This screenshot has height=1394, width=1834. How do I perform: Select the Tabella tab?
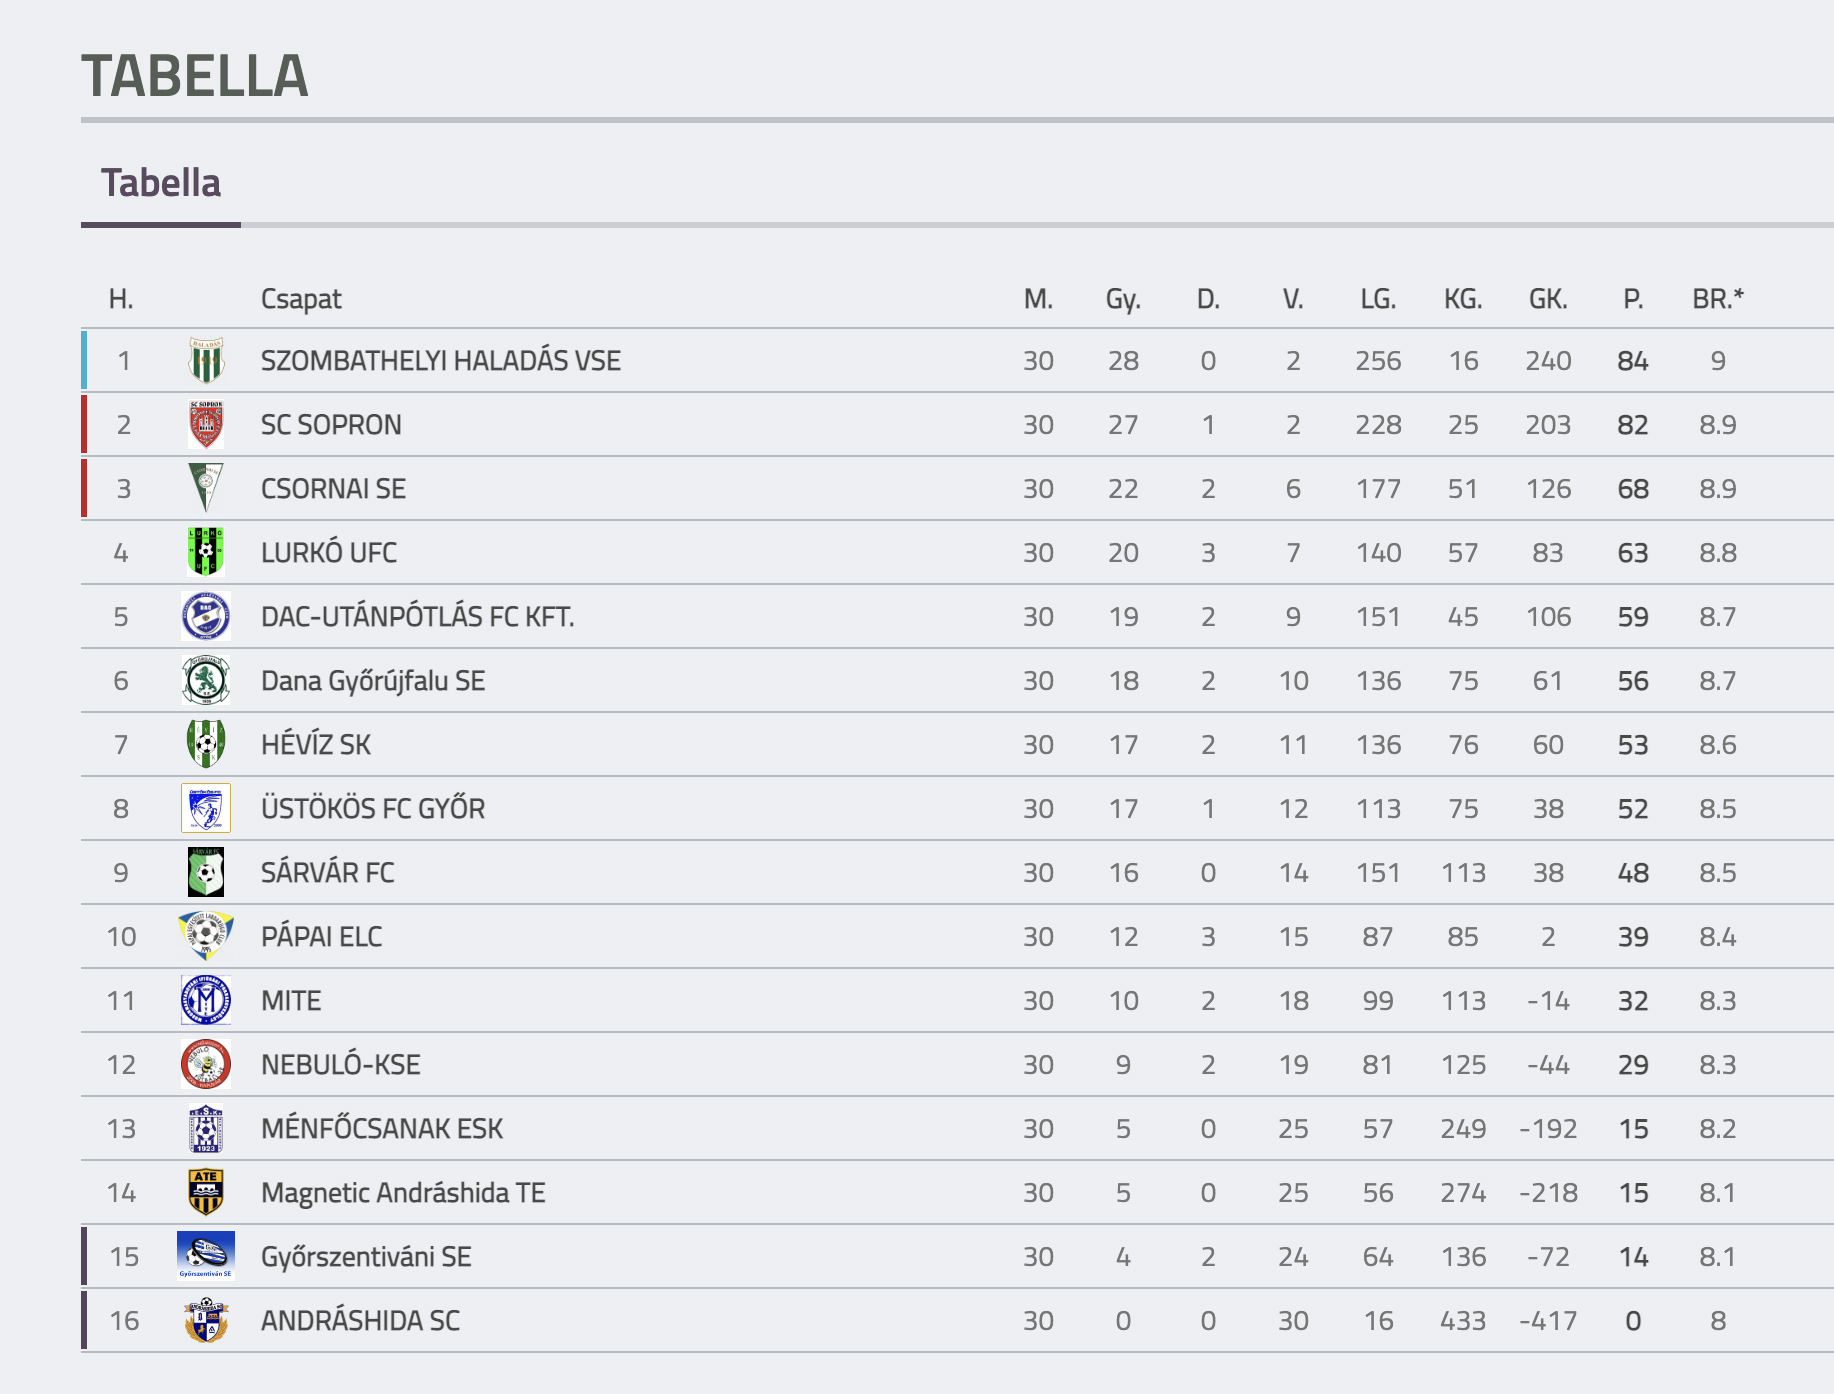[161, 184]
